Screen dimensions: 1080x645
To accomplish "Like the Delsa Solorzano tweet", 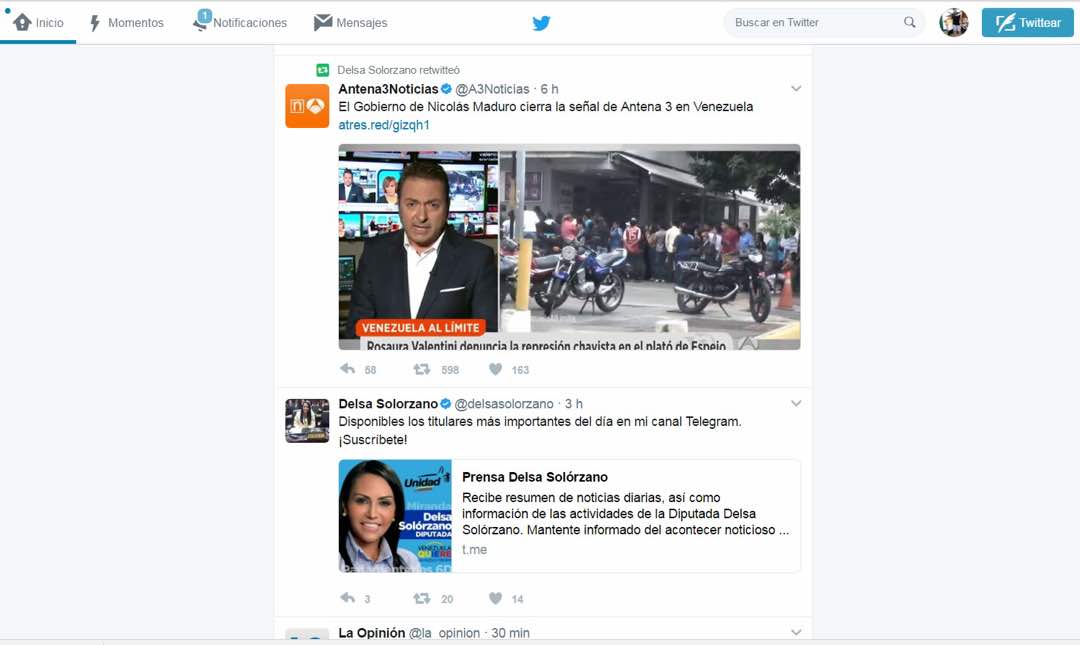I will point(495,598).
